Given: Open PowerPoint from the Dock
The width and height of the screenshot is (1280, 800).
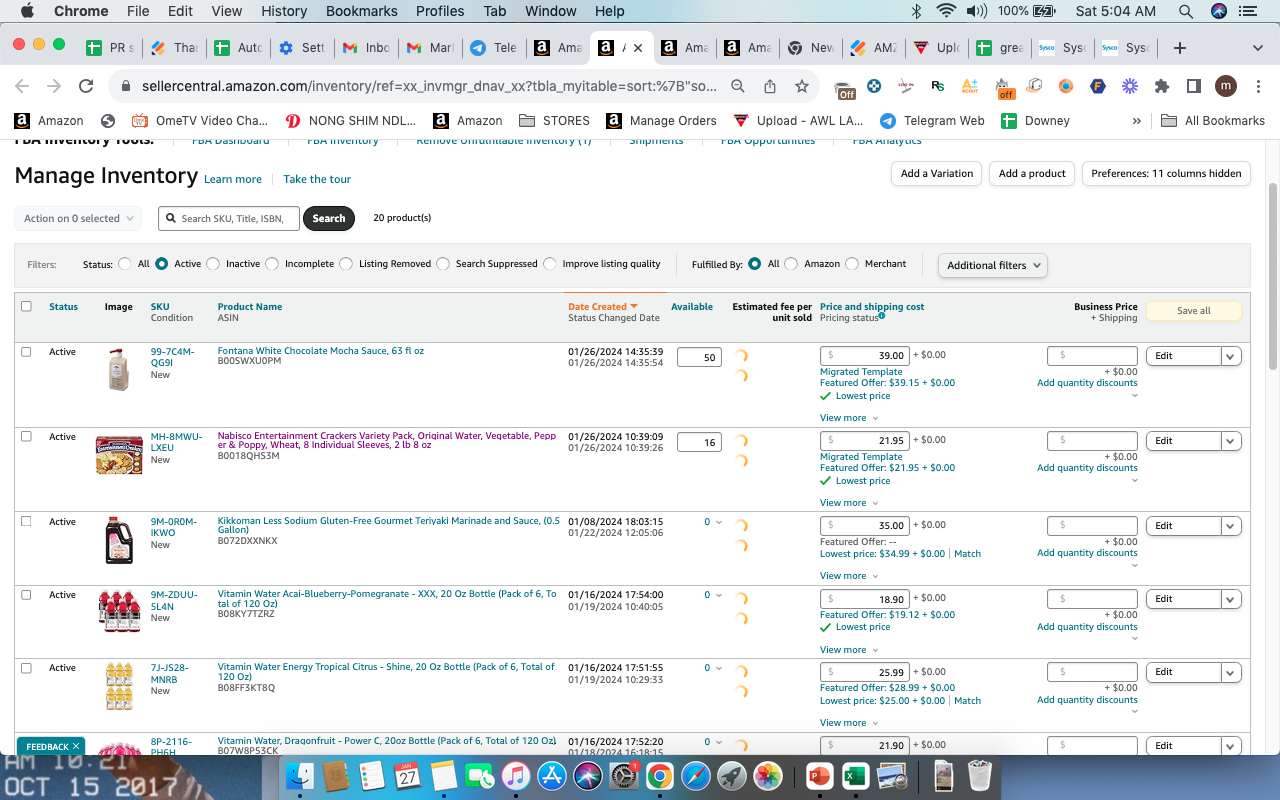Looking at the screenshot, I should point(819,776).
